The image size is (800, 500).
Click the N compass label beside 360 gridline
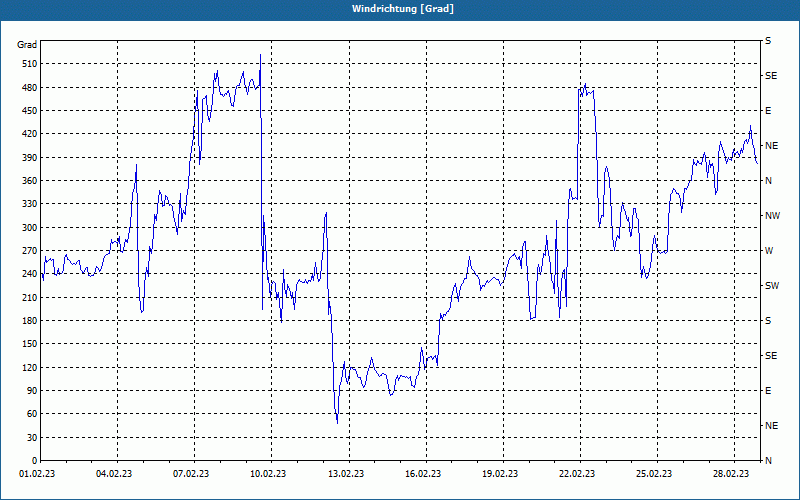pyautogui.click(x=768, y=181)
